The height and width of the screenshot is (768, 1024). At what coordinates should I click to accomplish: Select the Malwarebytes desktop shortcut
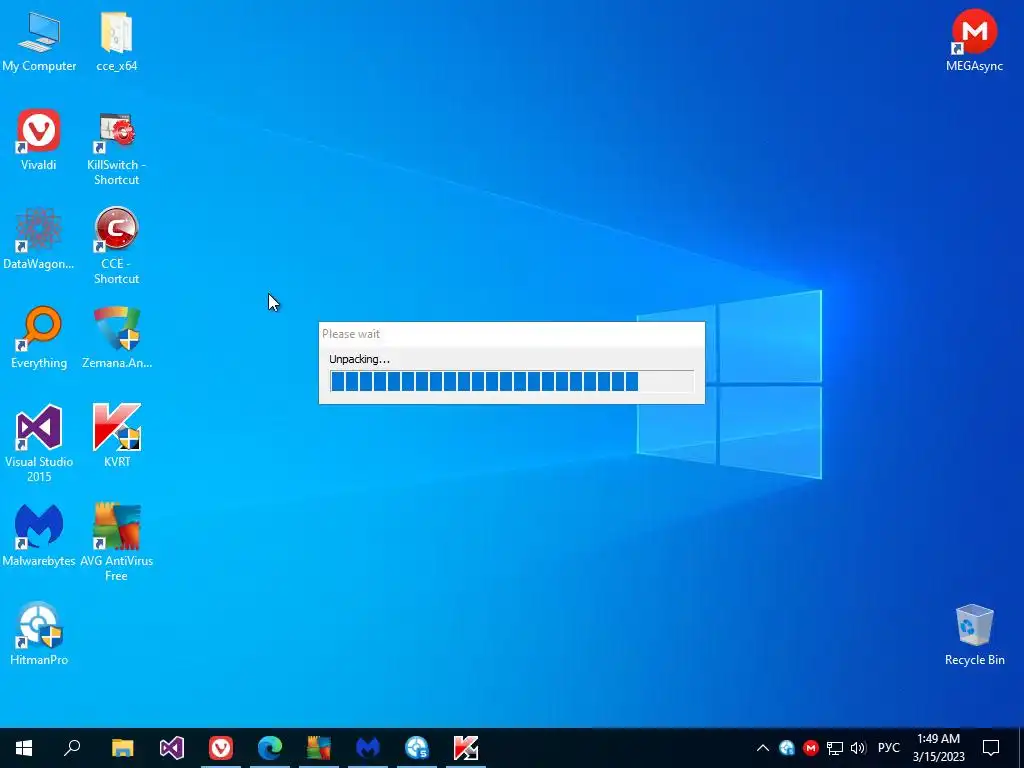click(x=39, y=536)
